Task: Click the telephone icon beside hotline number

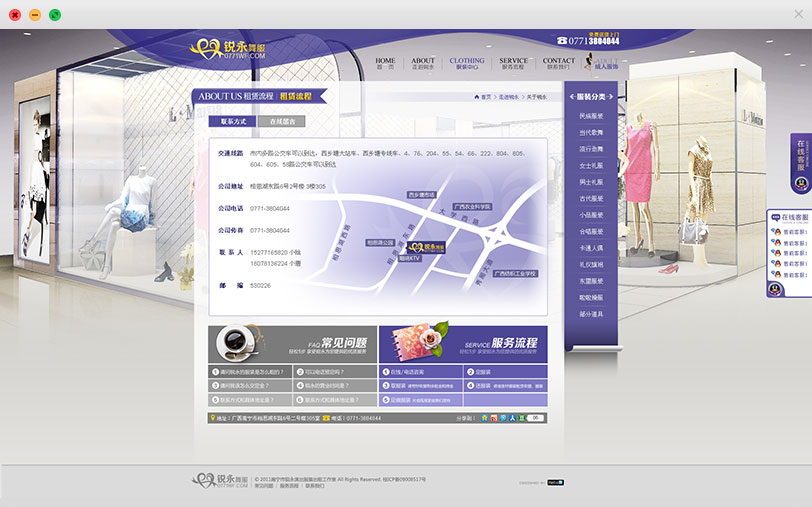Action: click(563, 41)
